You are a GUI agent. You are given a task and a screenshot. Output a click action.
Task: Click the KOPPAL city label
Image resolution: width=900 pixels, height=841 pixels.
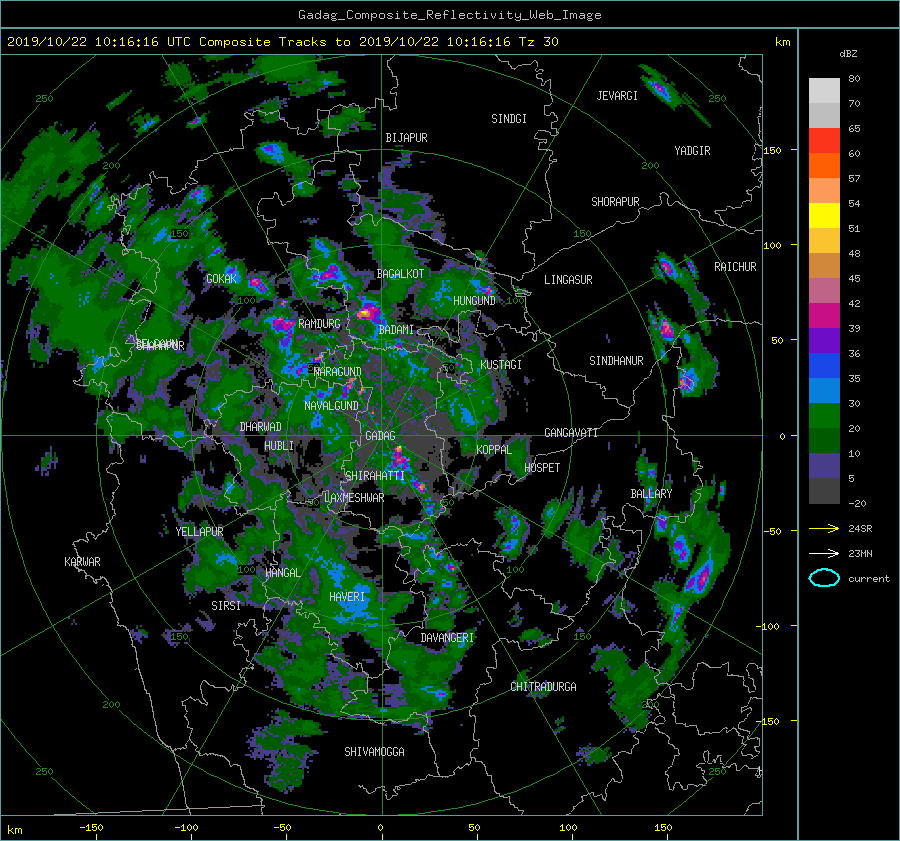(x=494, y=449)
